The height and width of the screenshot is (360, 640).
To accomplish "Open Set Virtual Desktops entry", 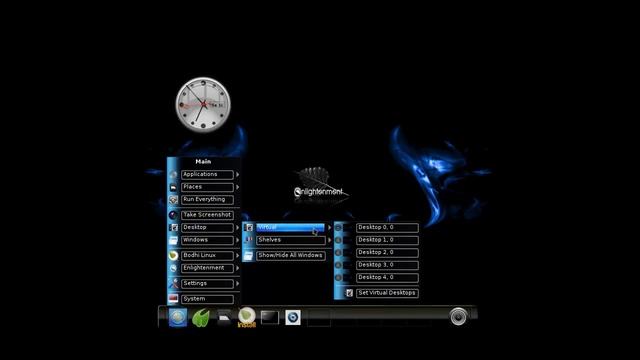I will (387, 293).
